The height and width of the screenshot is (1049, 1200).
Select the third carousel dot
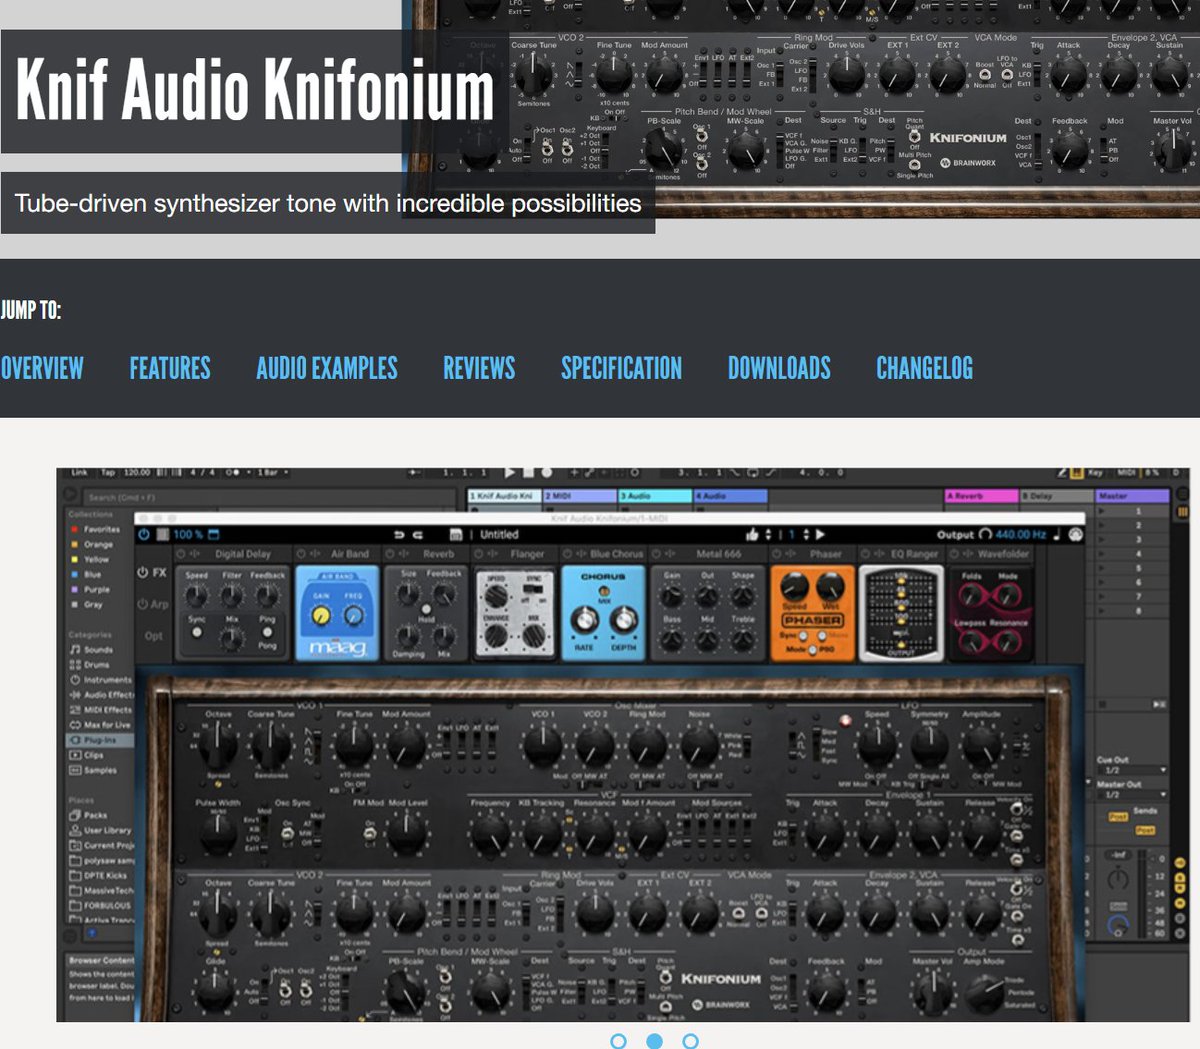(x=690, y=1041)
